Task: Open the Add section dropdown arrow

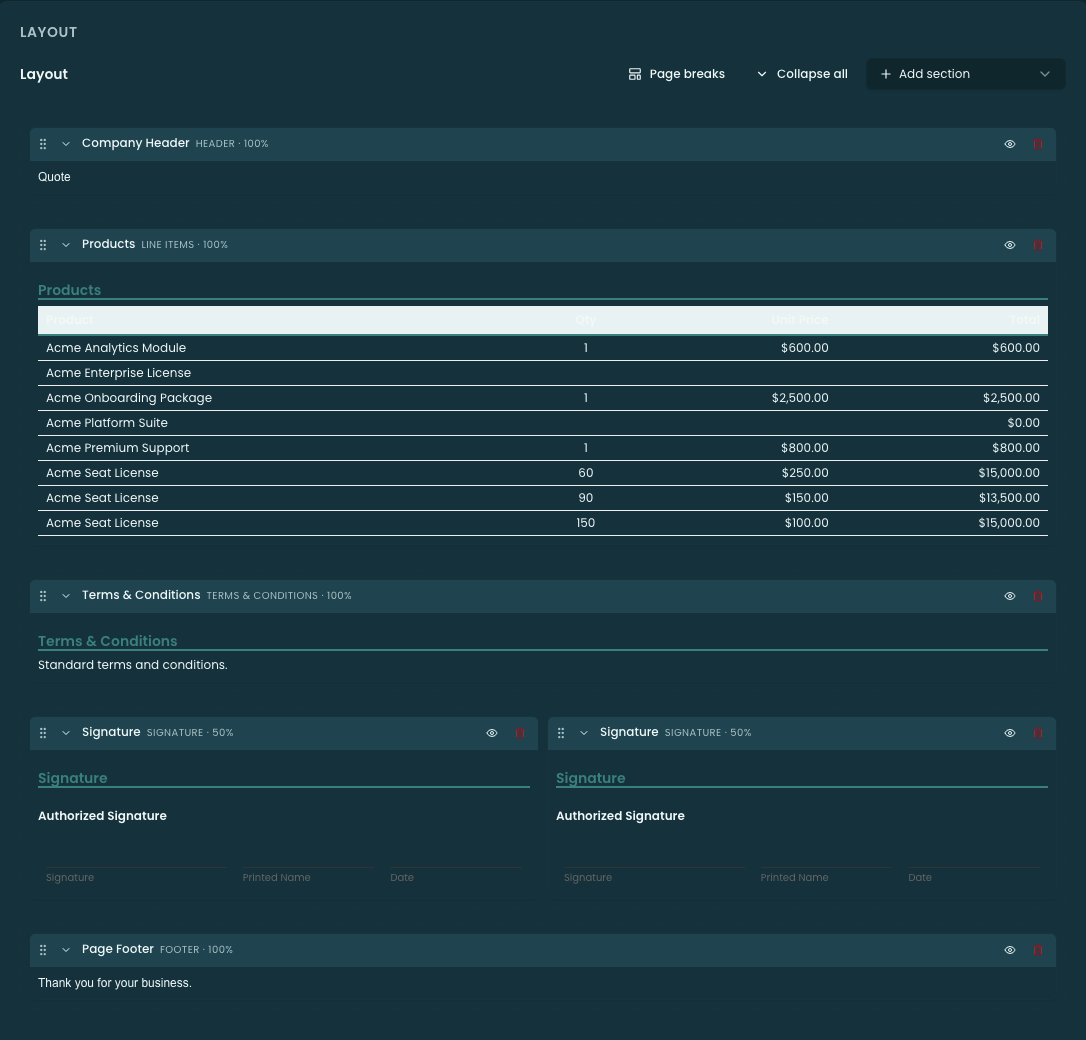Action: 1044,74
